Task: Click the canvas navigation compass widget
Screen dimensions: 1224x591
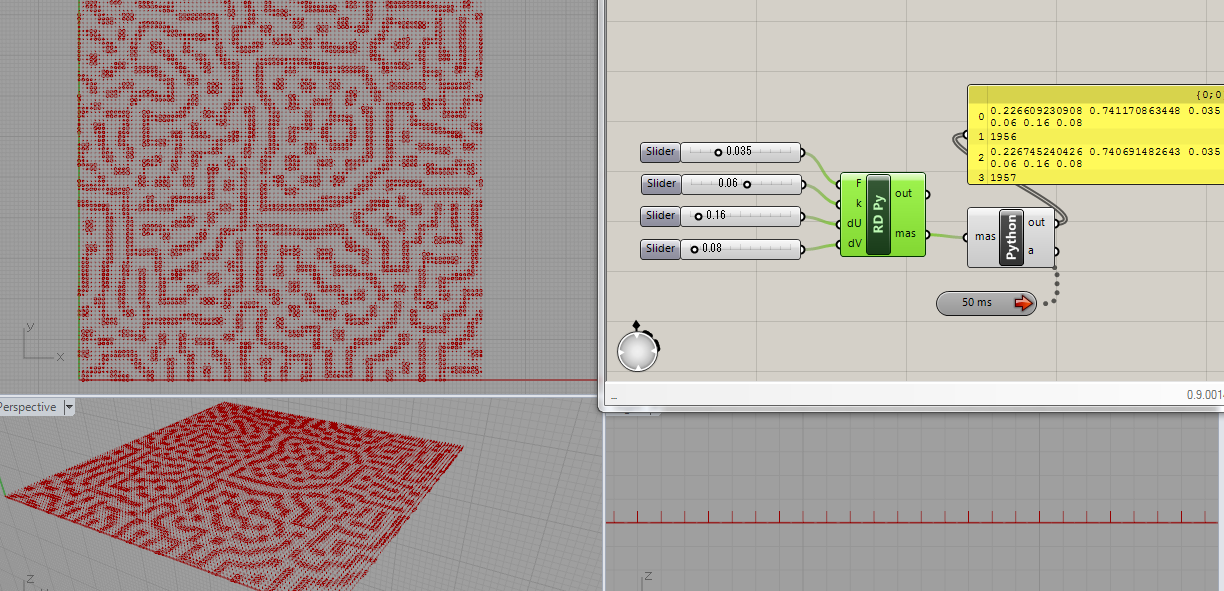Action: click(x=638, y=350)
